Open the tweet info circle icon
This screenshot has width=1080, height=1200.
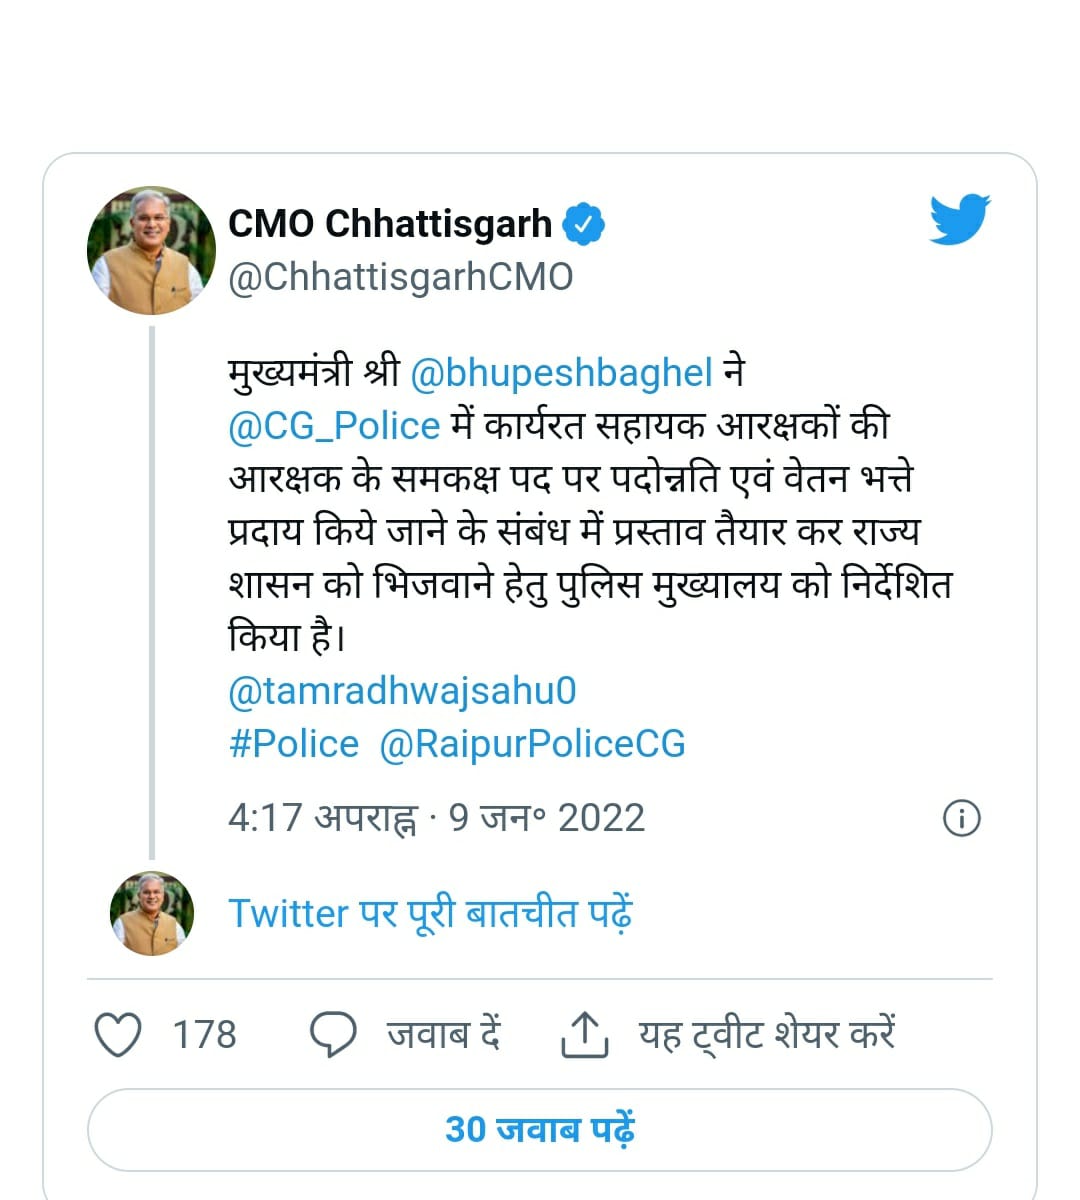(962, 819)
